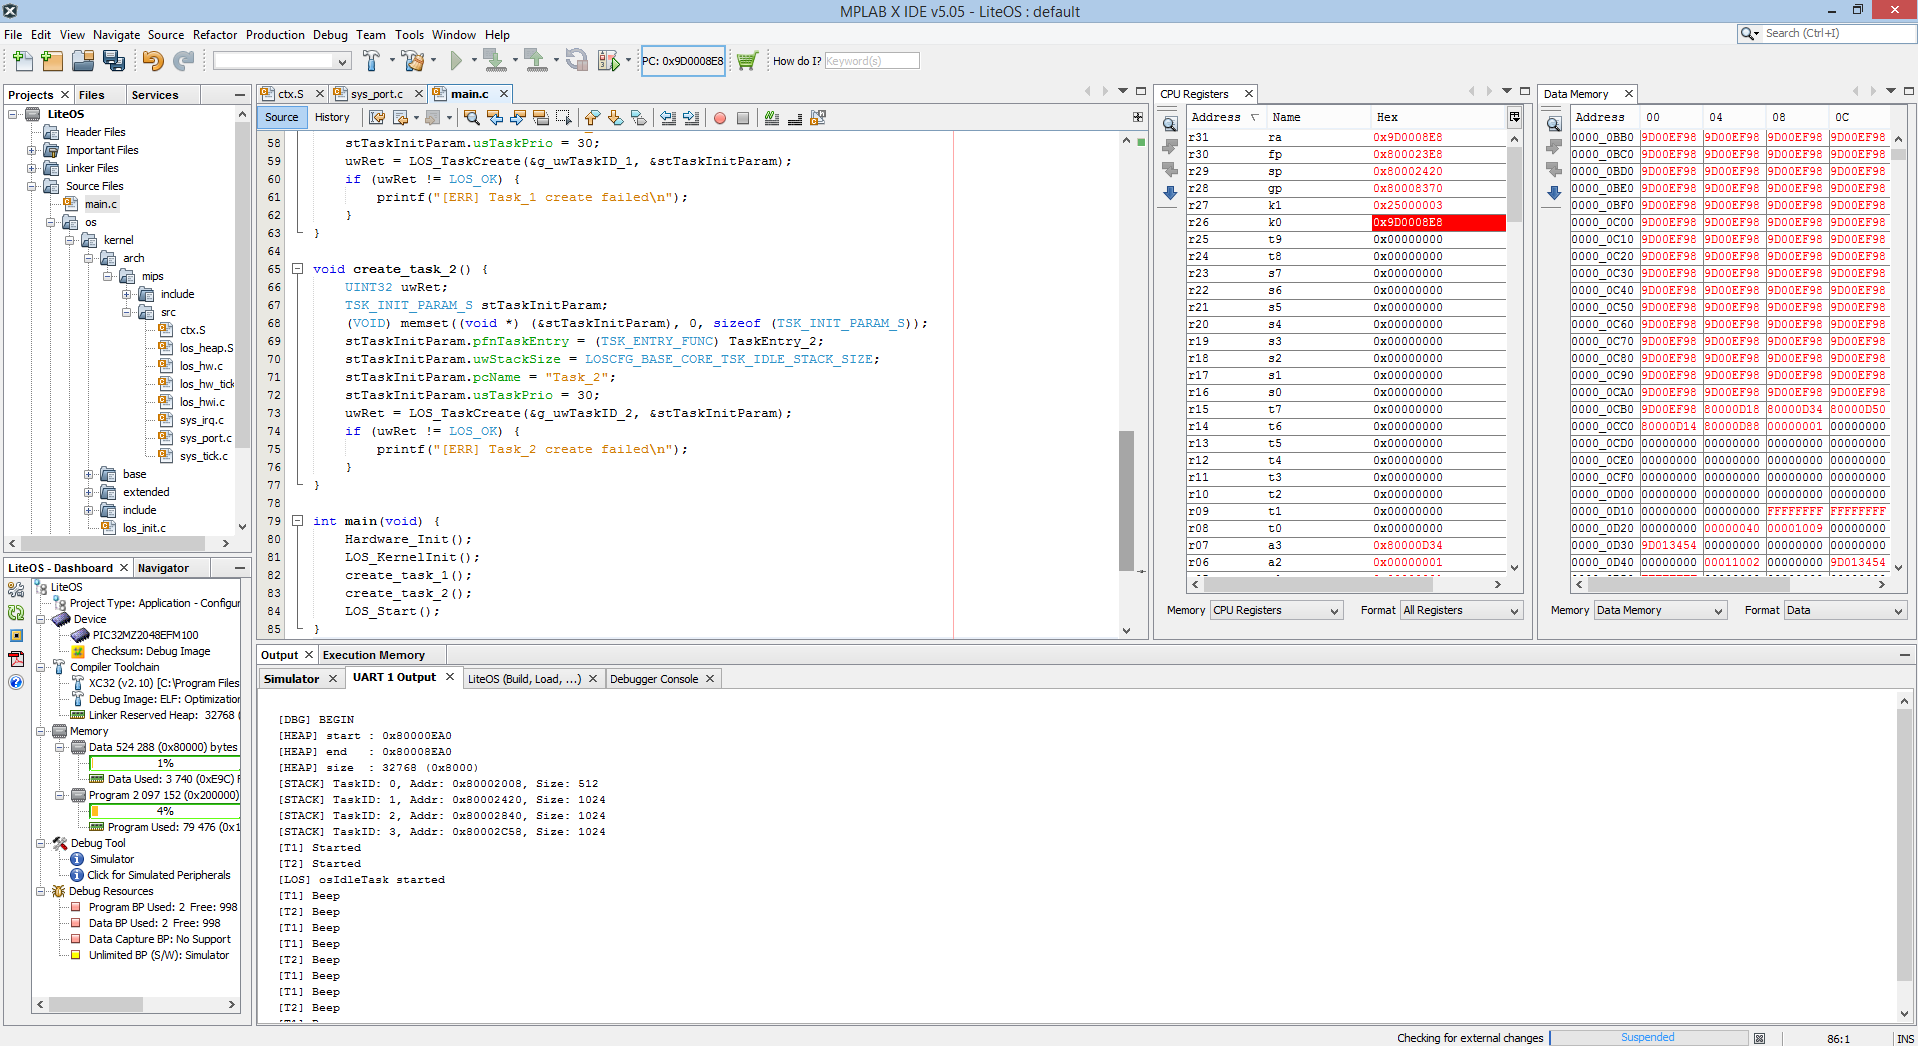
Task: Toggle Highlight Search in editor toolbar
Action: click(x=541, y=118)
